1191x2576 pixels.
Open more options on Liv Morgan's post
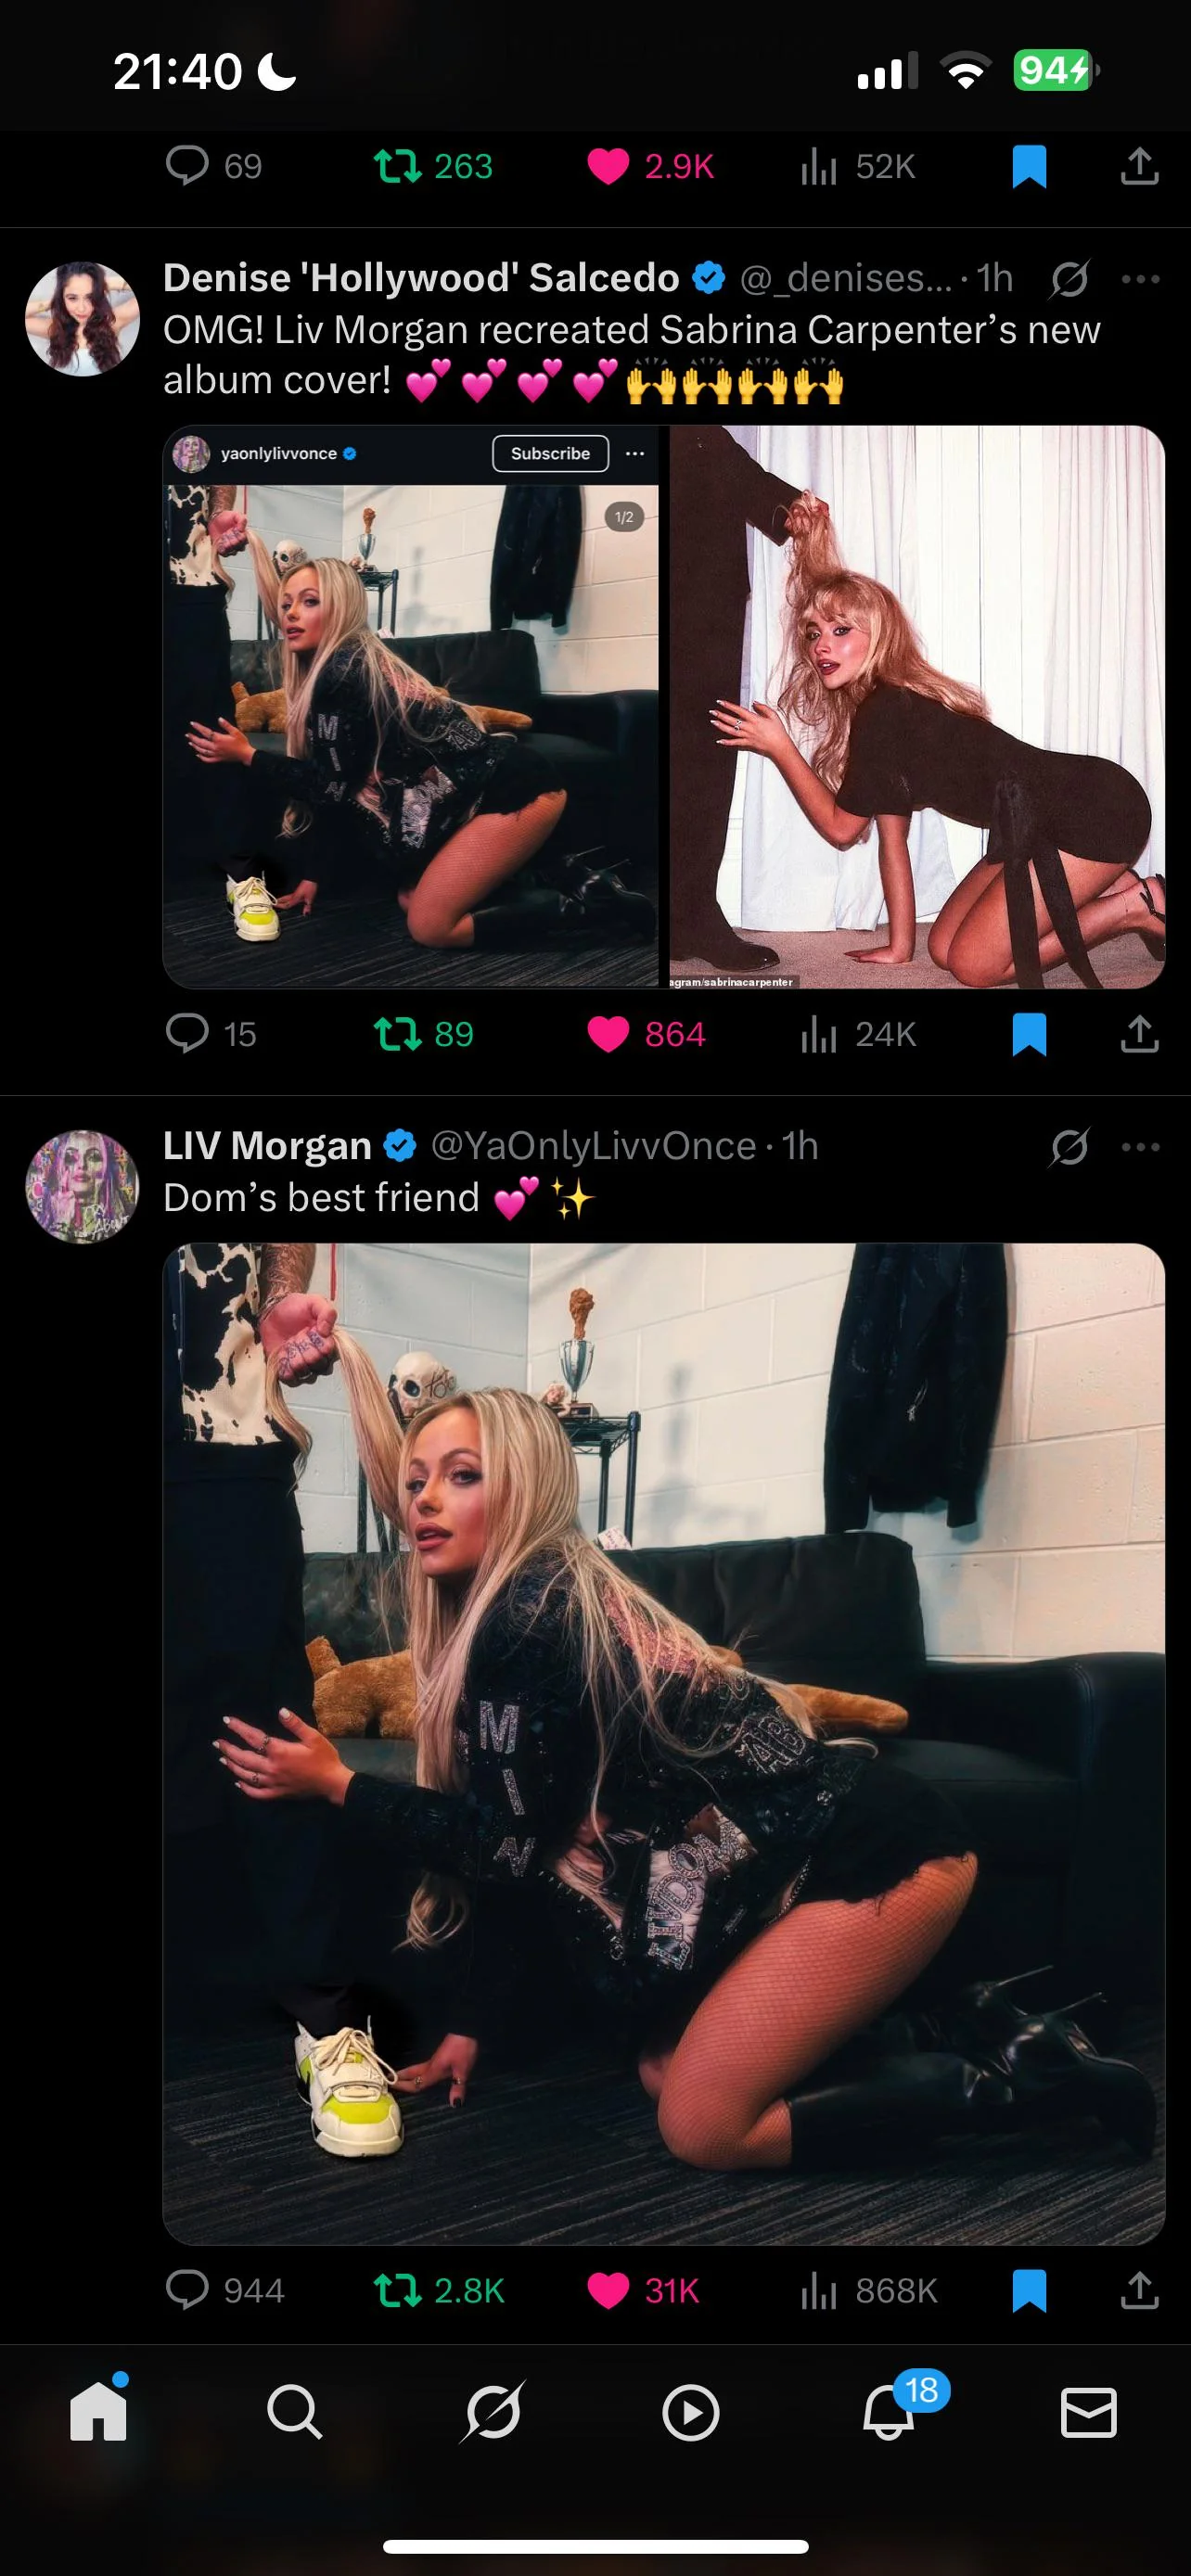[1140, 1147]
